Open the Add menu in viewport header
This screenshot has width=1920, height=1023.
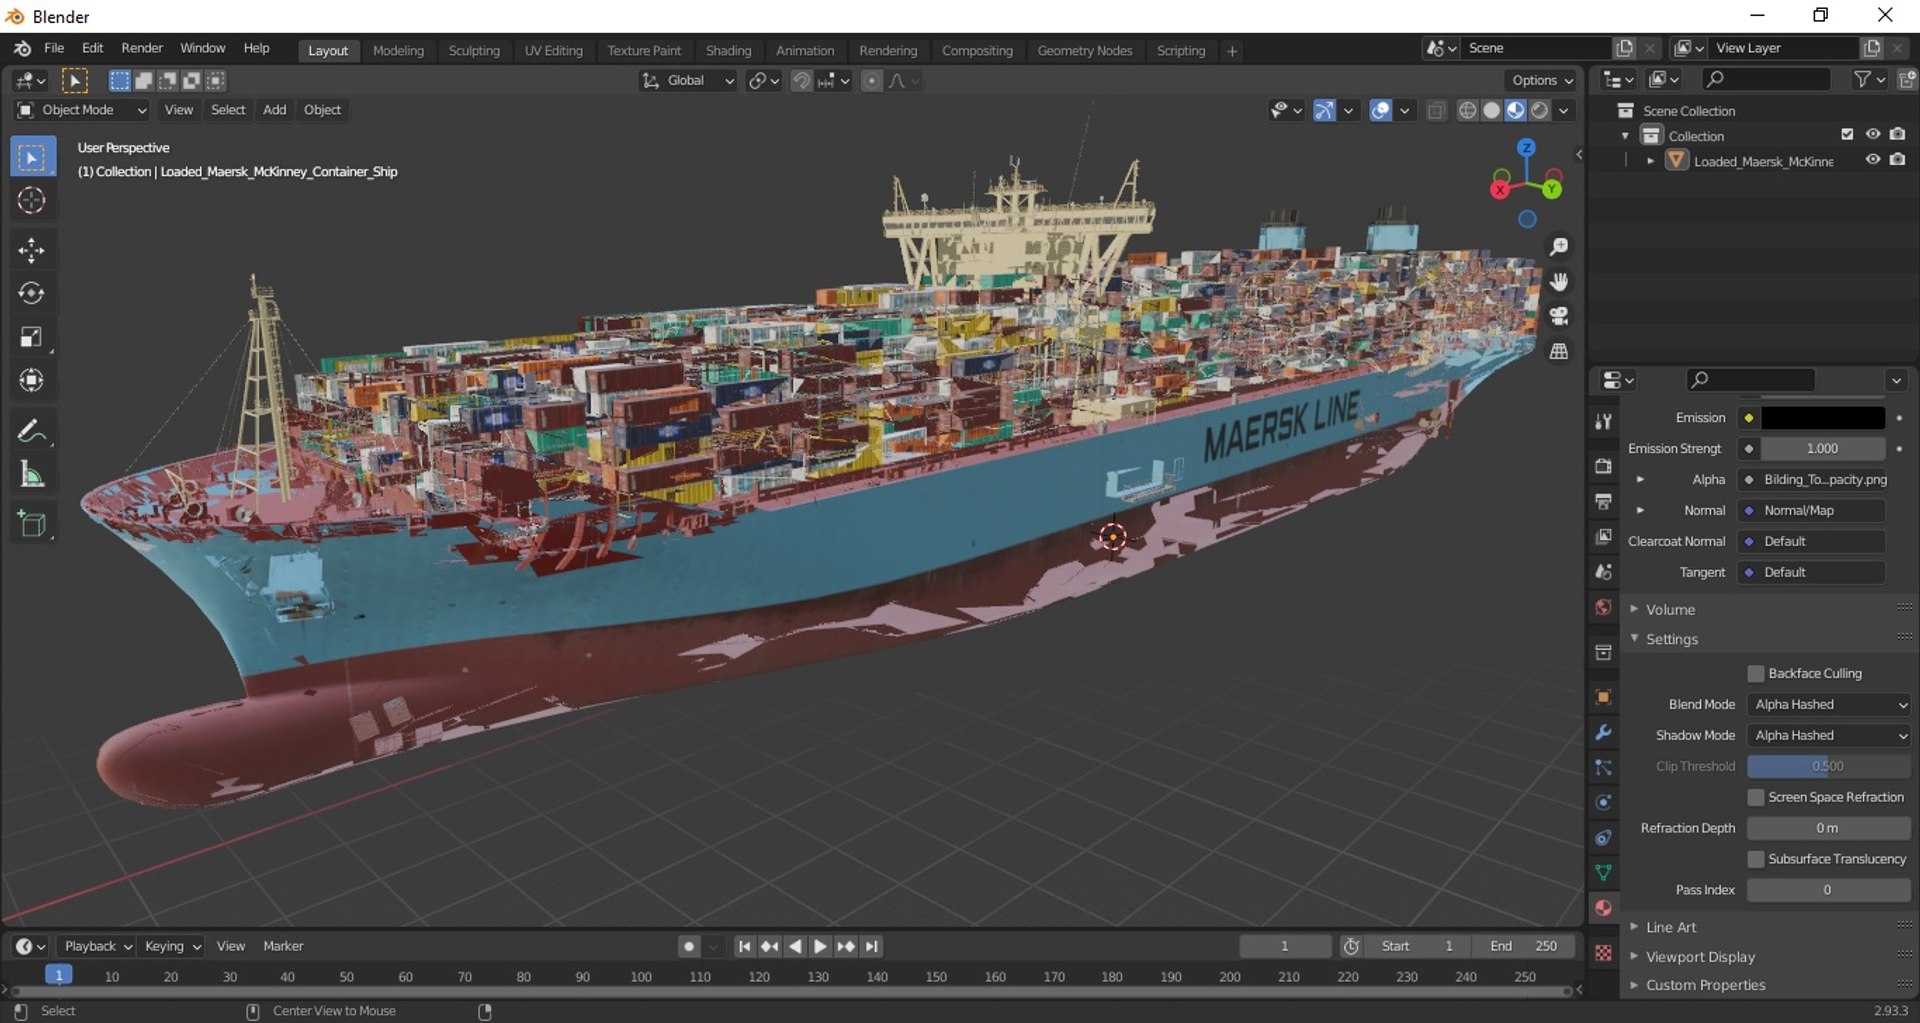click(x=274, y=110)
